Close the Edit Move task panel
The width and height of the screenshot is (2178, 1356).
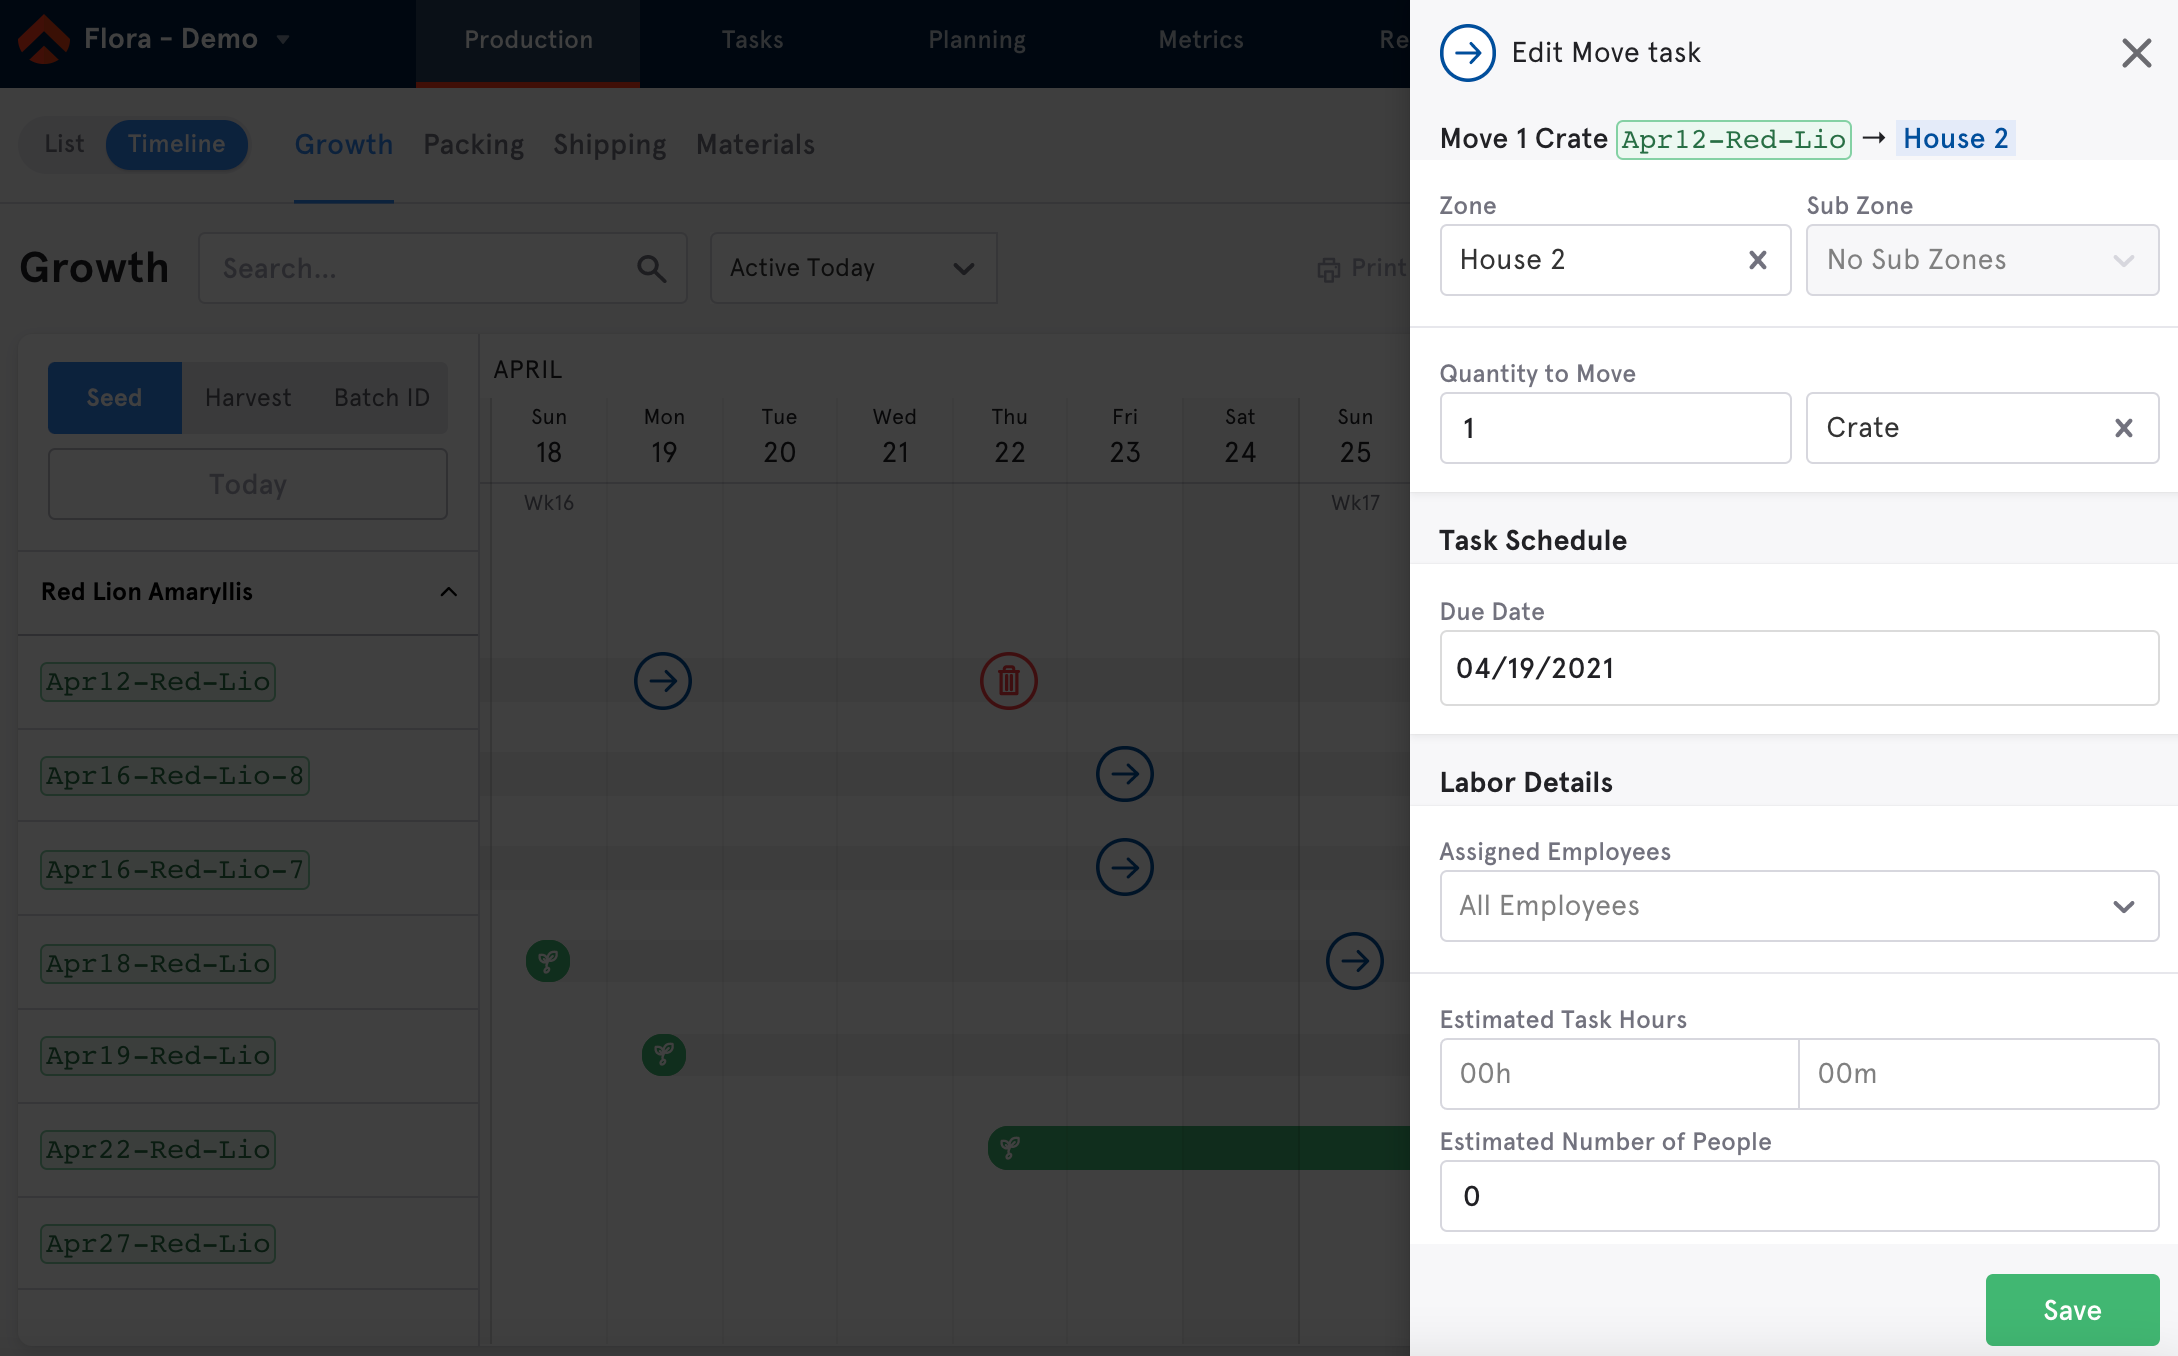click(2136, 53)
